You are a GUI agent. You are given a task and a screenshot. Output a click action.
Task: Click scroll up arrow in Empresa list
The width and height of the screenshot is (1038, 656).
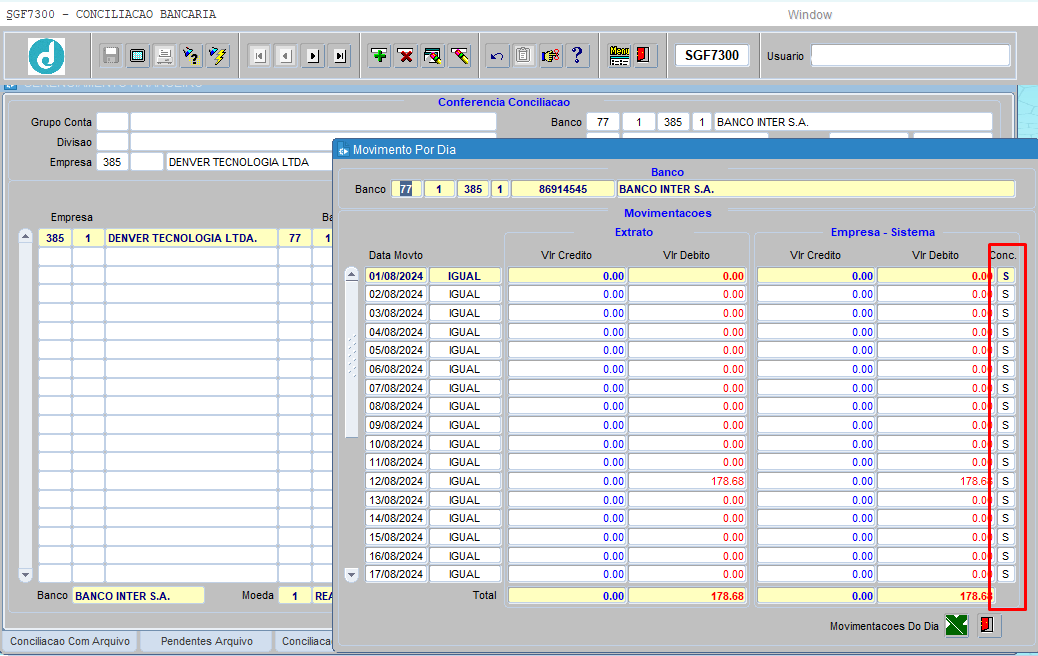[25, 236]
